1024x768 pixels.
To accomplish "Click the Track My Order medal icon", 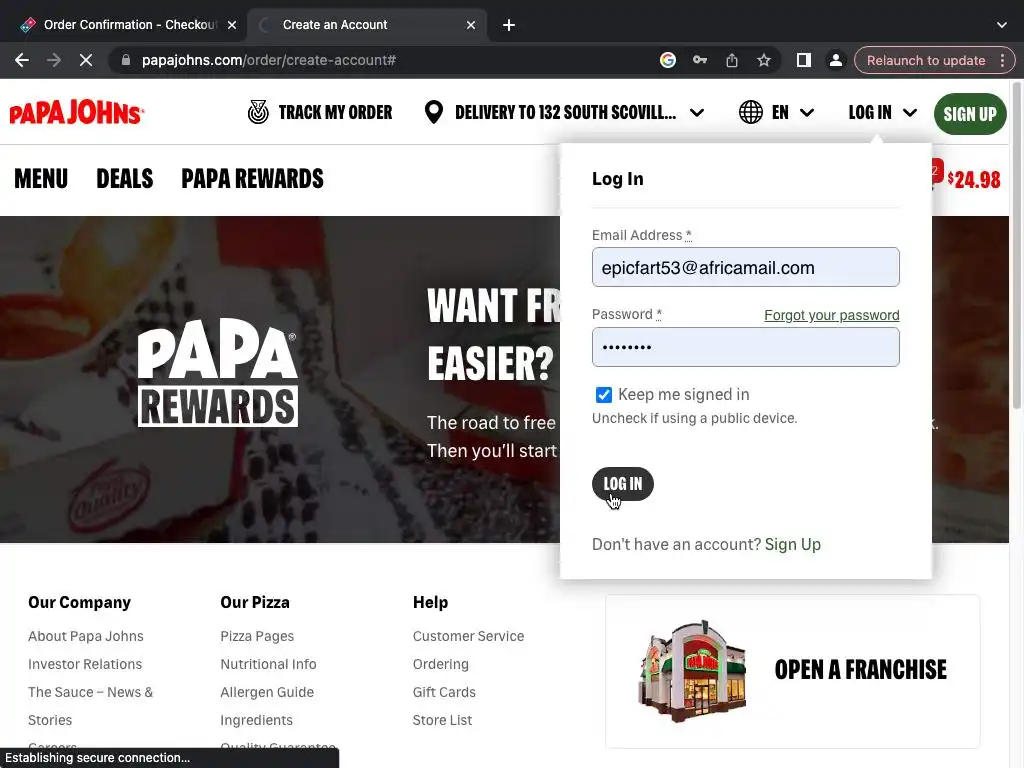I will click(x=258, y=112).
